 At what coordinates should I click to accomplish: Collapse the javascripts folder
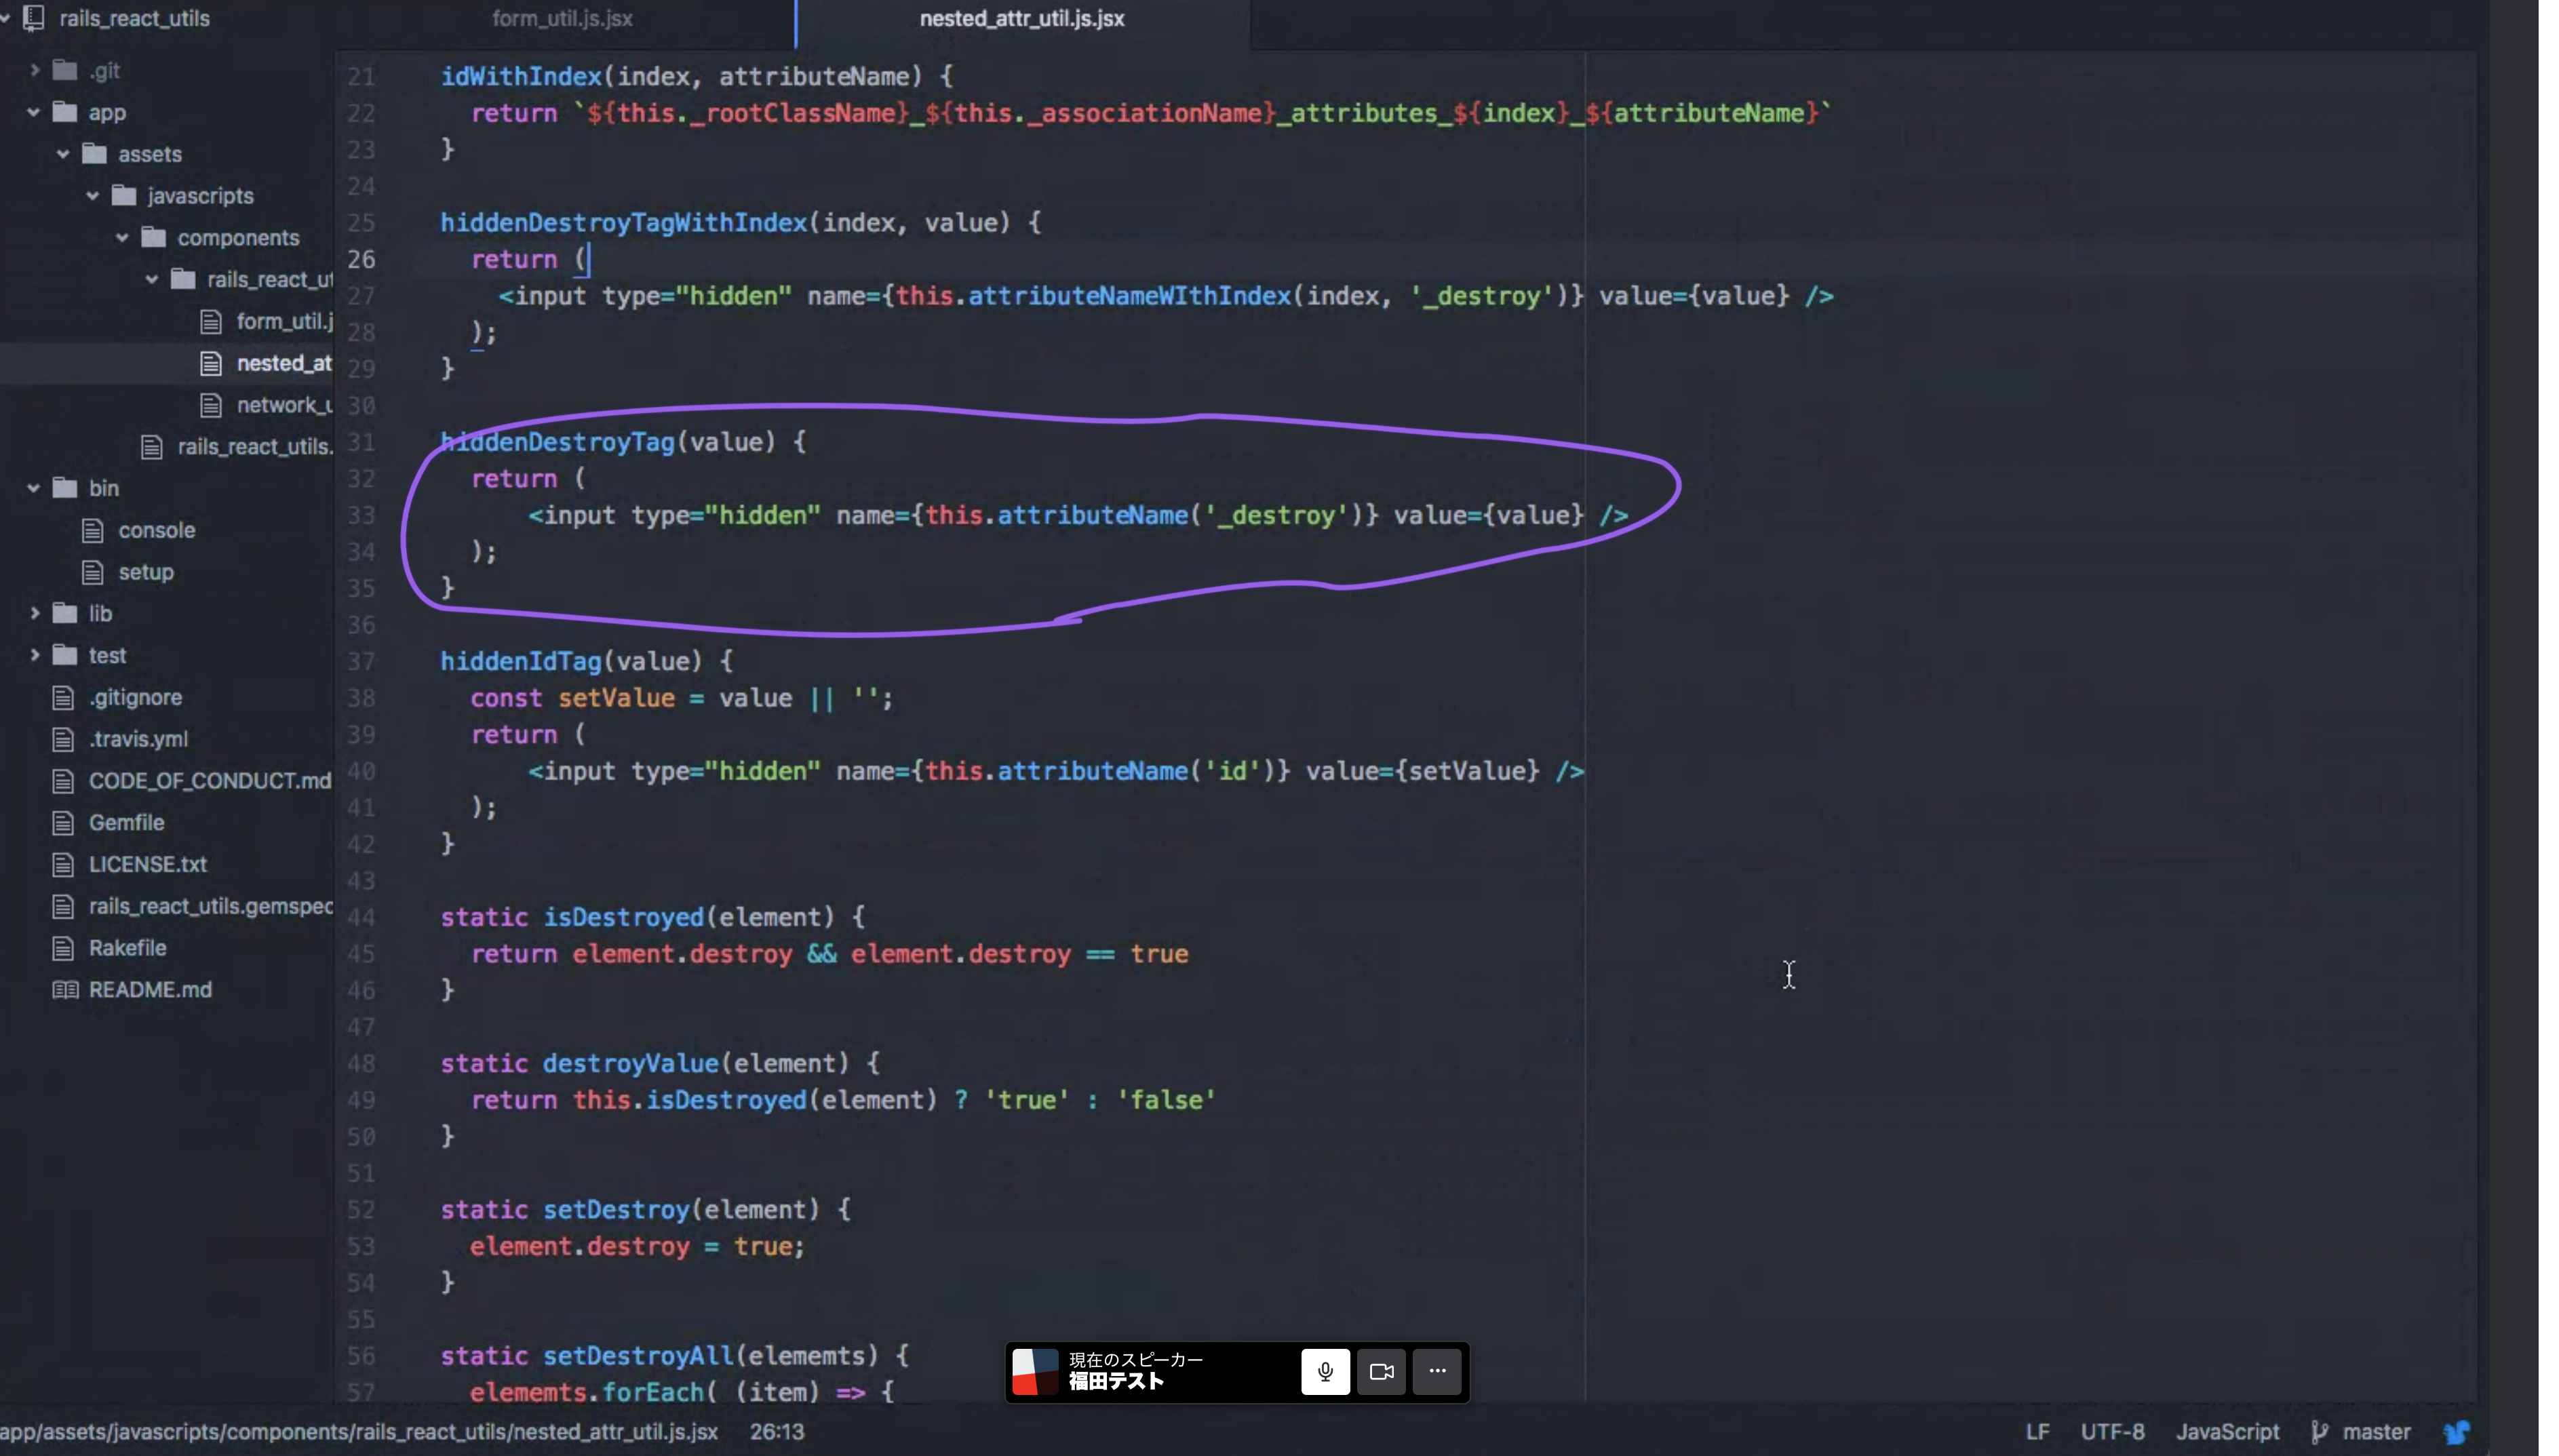click(x=93, y=196)
